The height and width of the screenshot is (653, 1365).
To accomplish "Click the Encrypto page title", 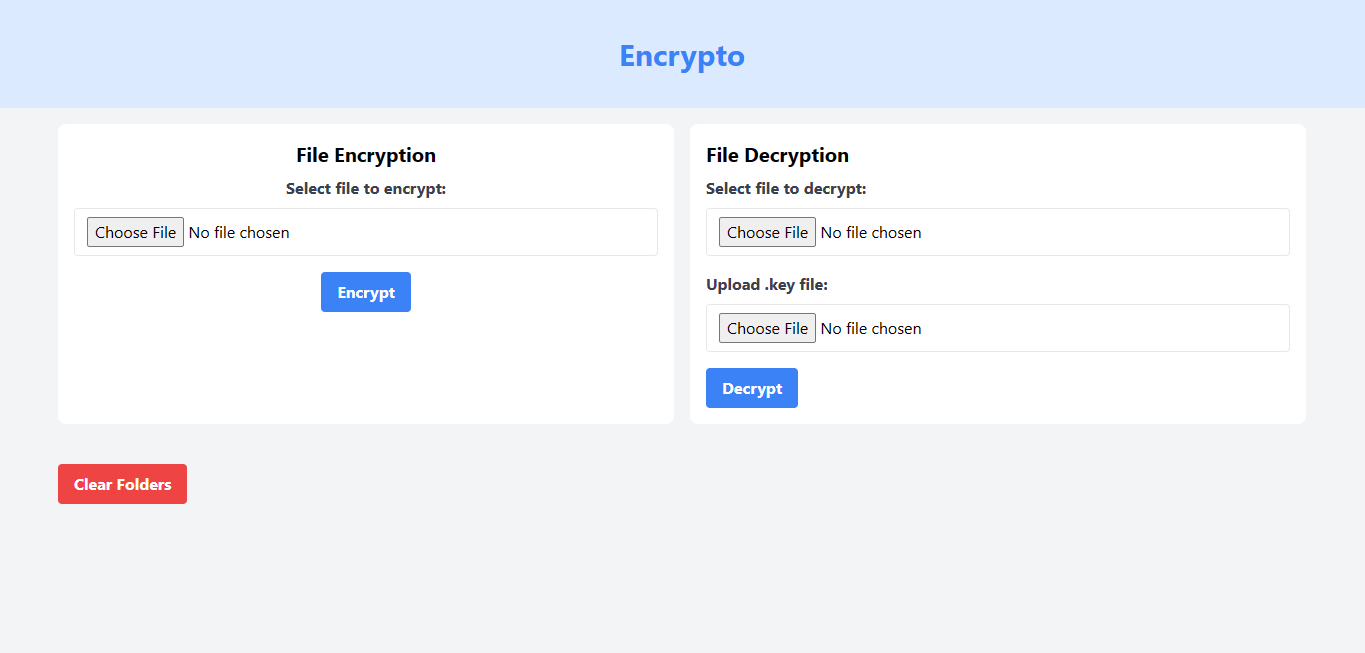I will coord(682,56).
